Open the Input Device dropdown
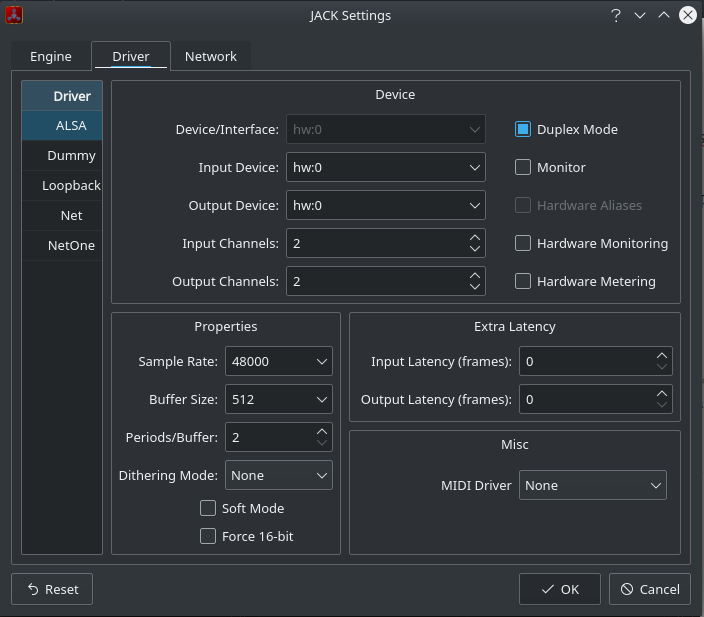The image size is (704, 617). pos(386,167)
